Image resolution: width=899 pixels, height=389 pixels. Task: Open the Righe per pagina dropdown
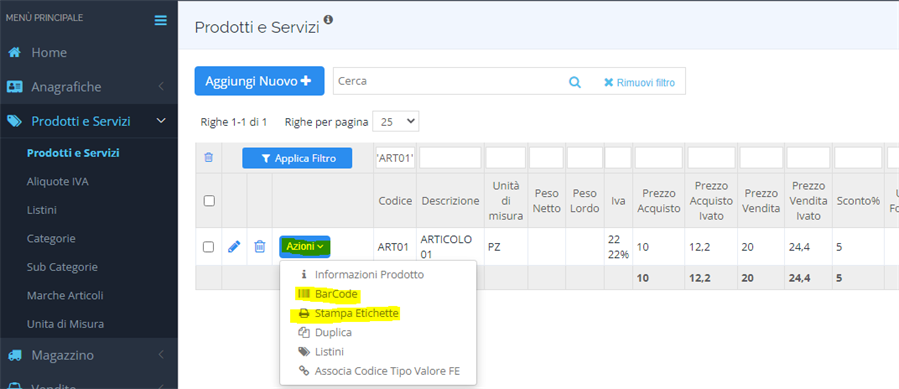(x=396, y=122)
